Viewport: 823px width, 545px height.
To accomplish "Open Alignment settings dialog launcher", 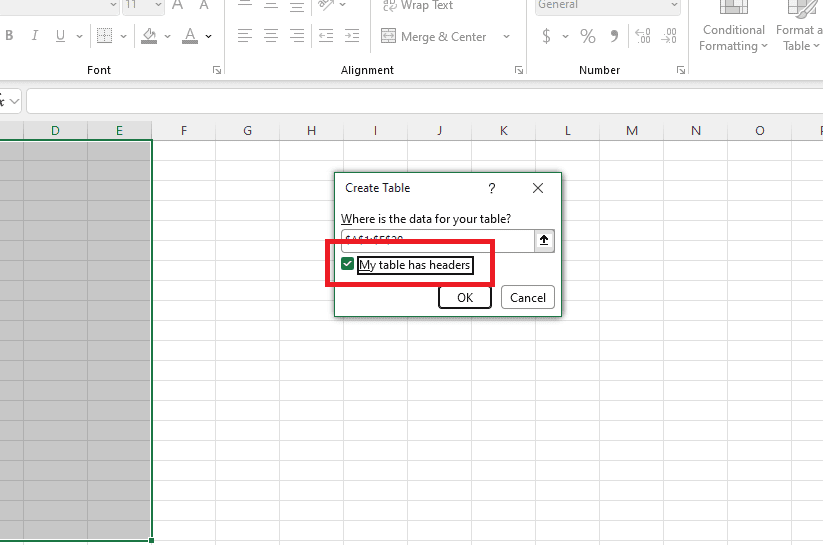I will 519,70.
